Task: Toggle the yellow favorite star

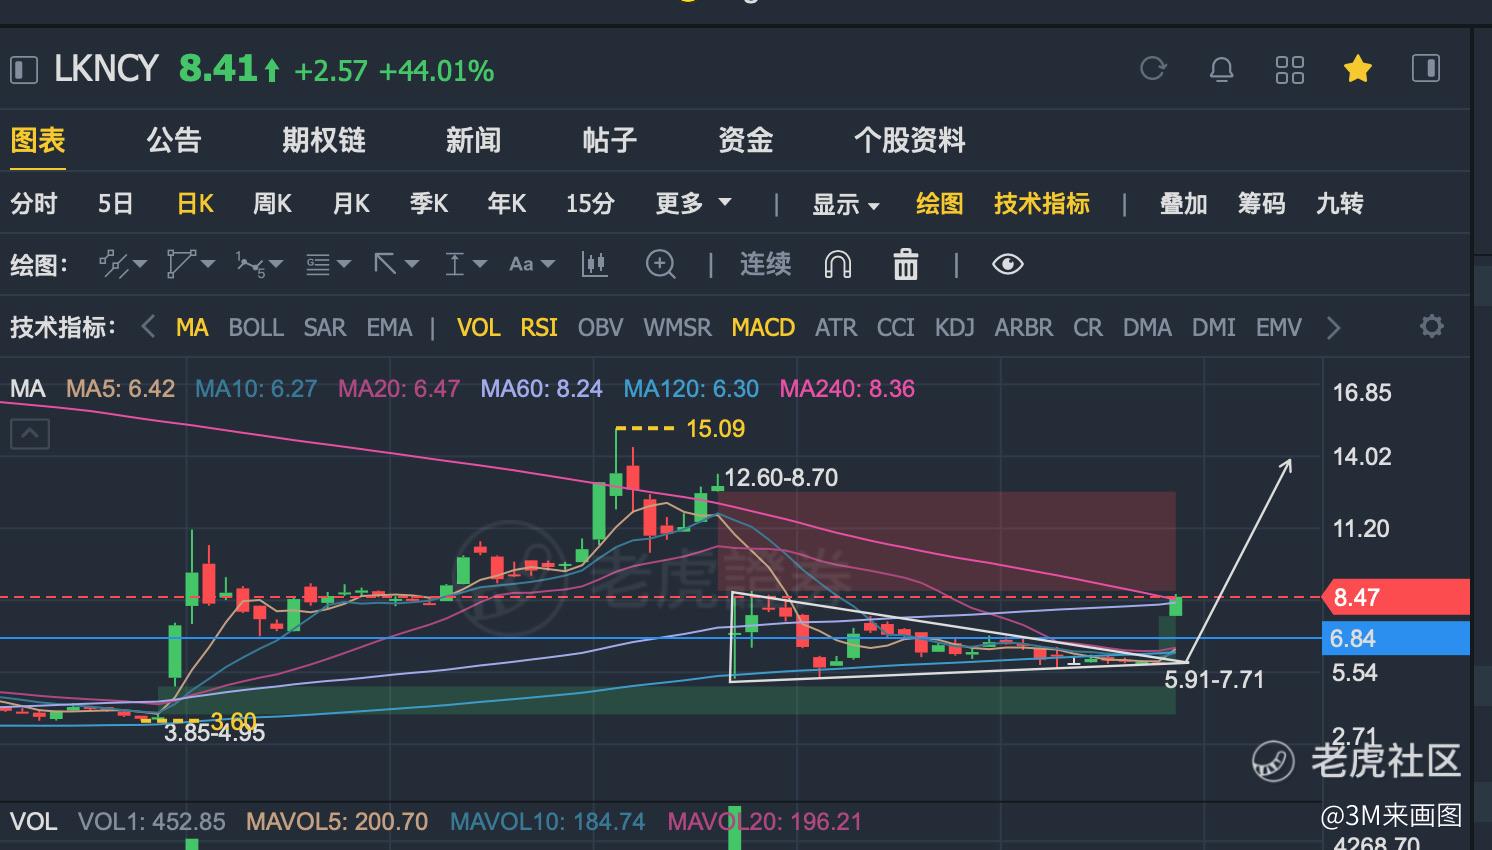Action: click(1357, 68)
